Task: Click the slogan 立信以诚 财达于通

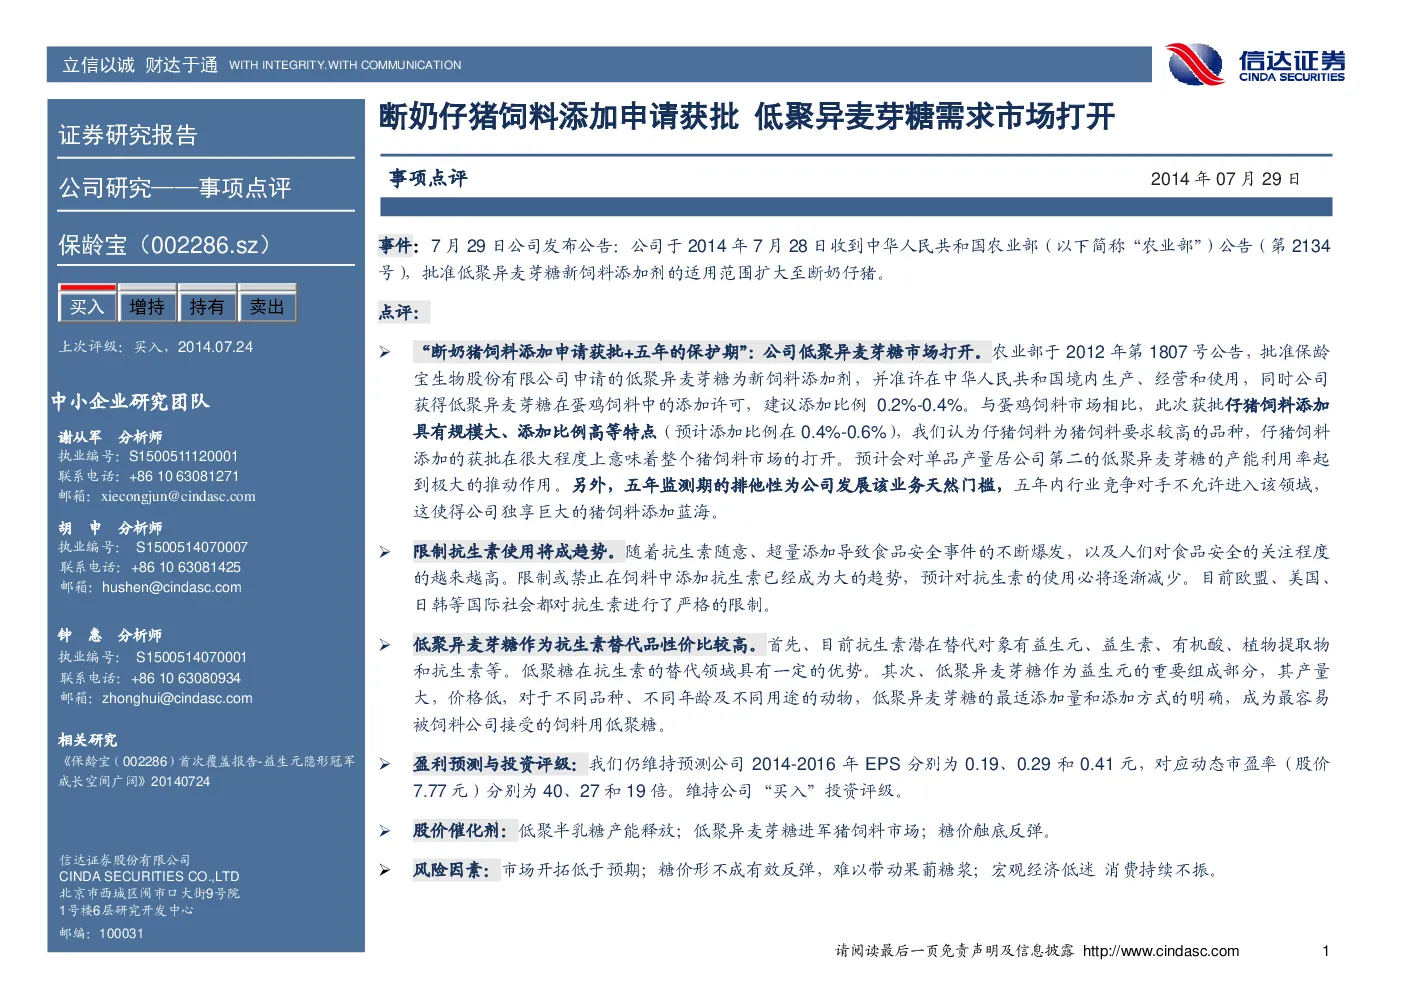Action: [x=140, y=65]
